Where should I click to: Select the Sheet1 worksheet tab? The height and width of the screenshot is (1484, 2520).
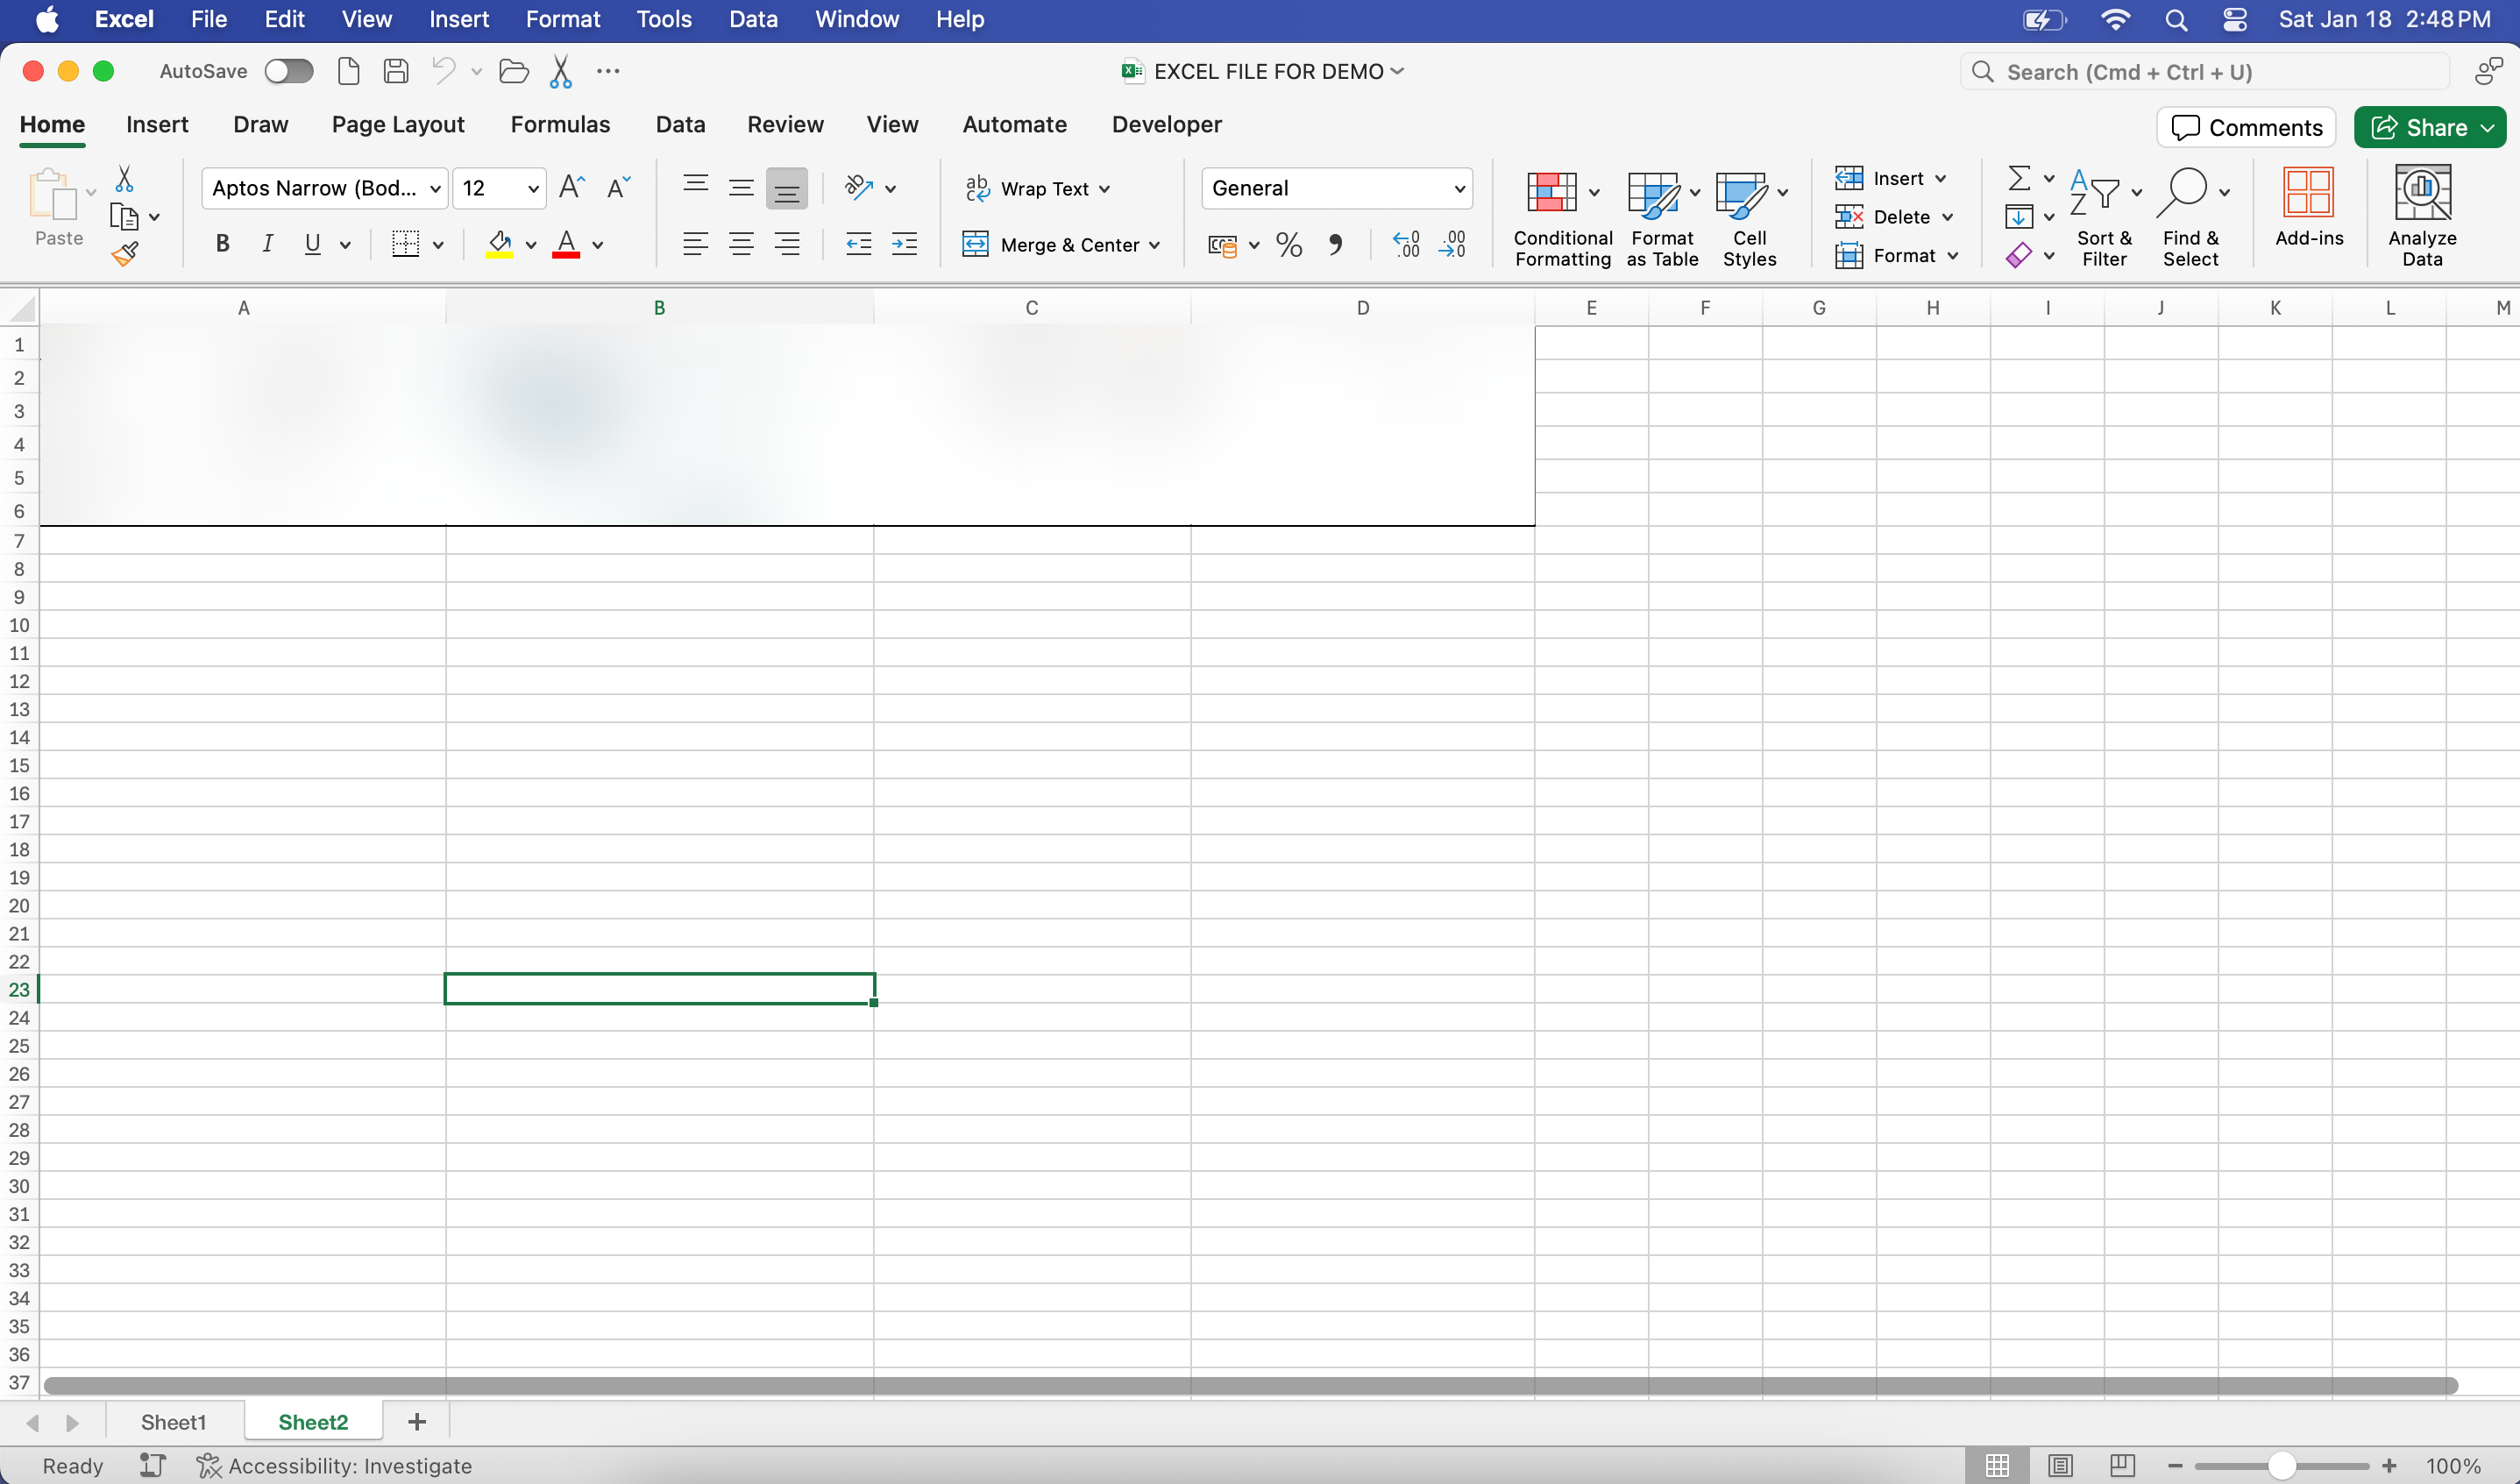pyautogui.click(x=173, y=1421)
